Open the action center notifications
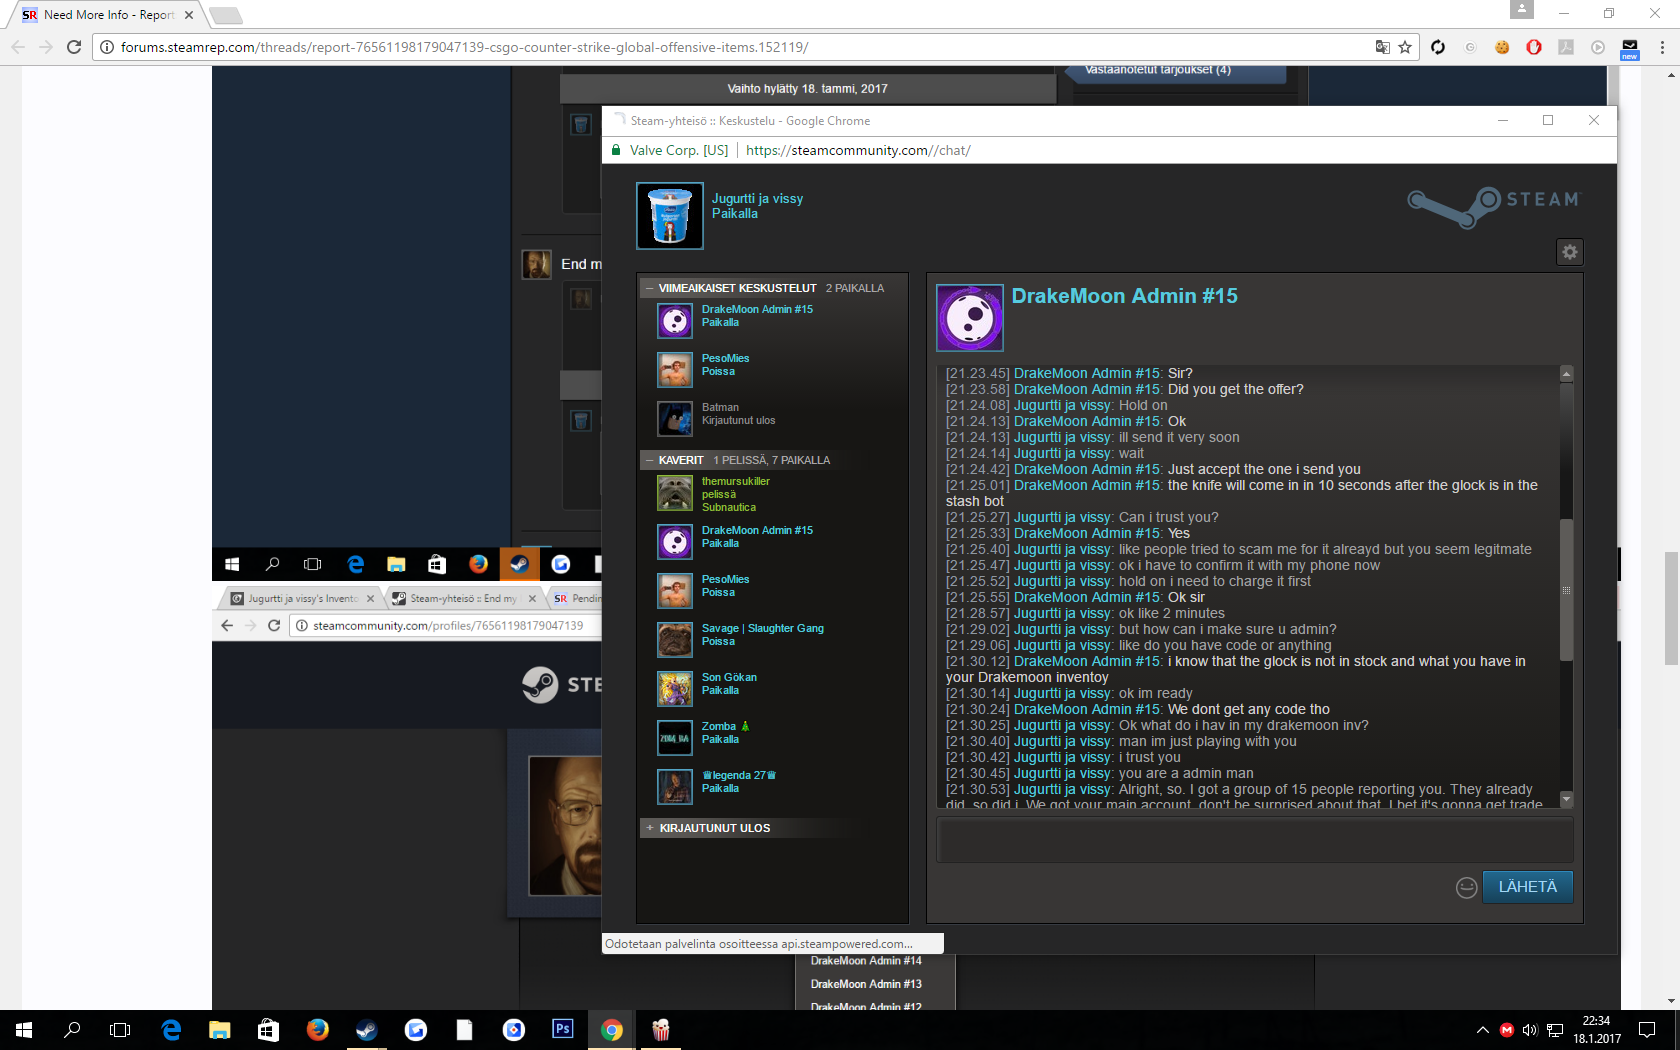 1647,1030
